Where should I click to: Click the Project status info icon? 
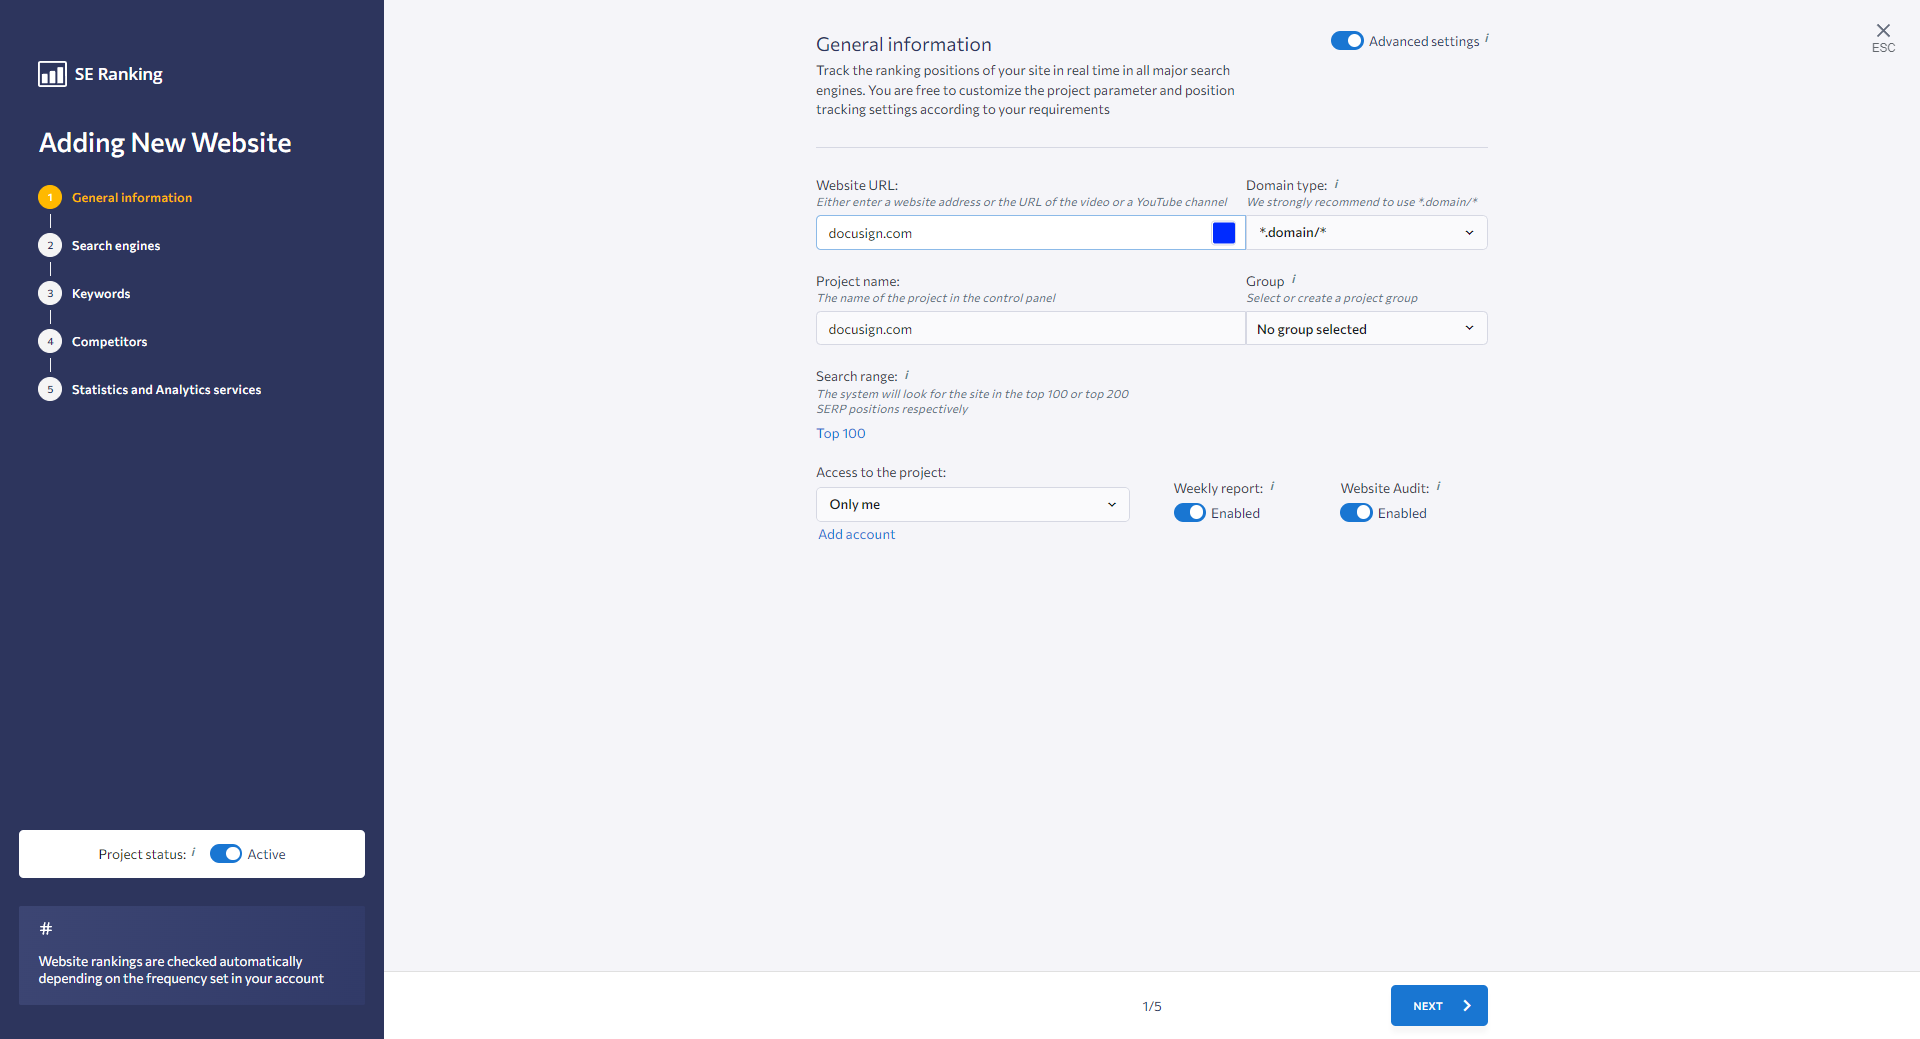[x=194, y=852]
